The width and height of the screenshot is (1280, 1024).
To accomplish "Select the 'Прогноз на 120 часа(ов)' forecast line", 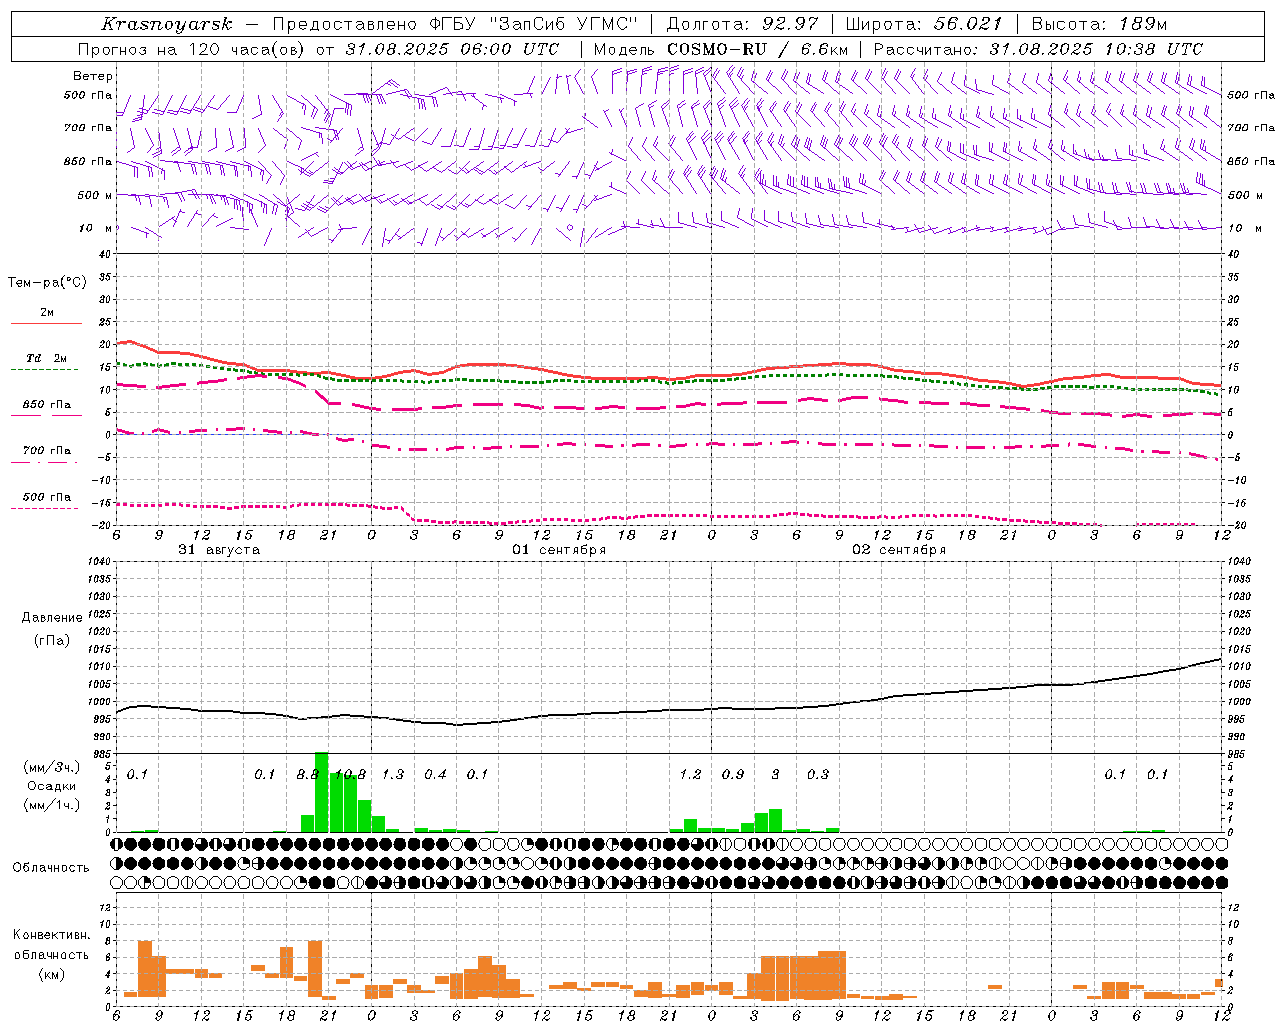I will [193, 49].
